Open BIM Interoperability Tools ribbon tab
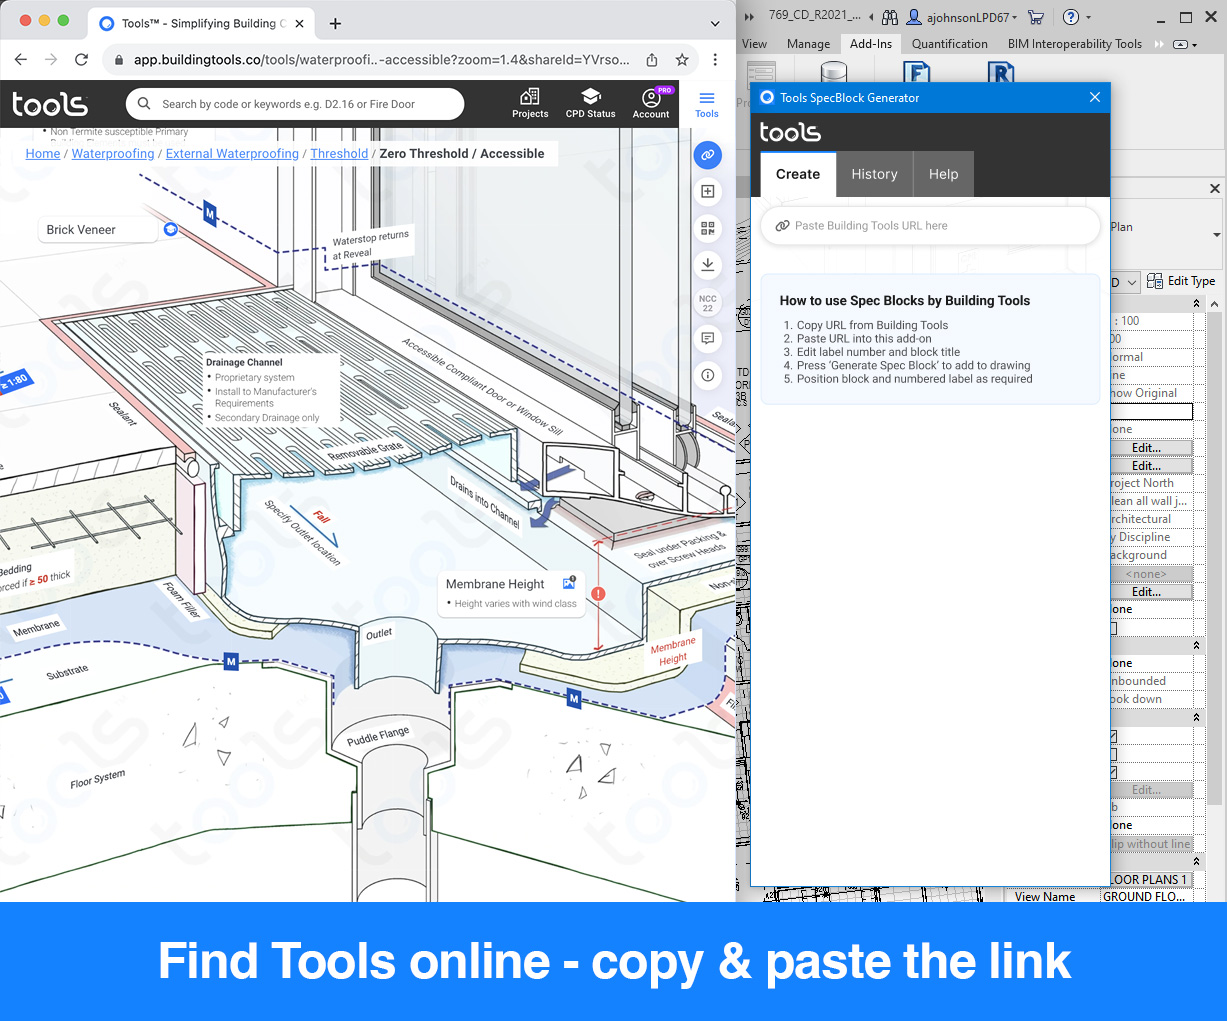Image resolution: width=1227 pixels, height=1021 pixels. [1075, 44]
